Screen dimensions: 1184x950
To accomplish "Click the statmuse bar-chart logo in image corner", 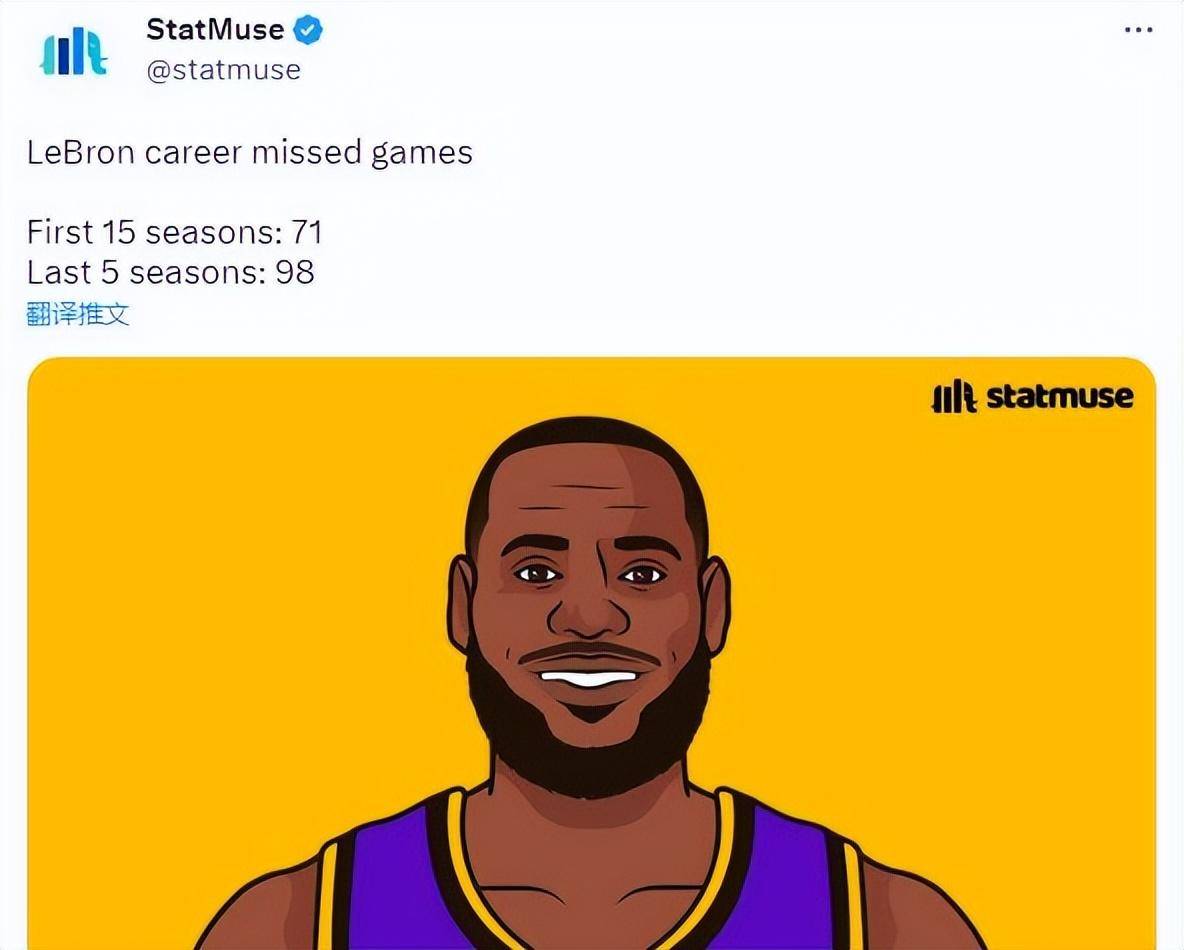I will pos(954,396).
